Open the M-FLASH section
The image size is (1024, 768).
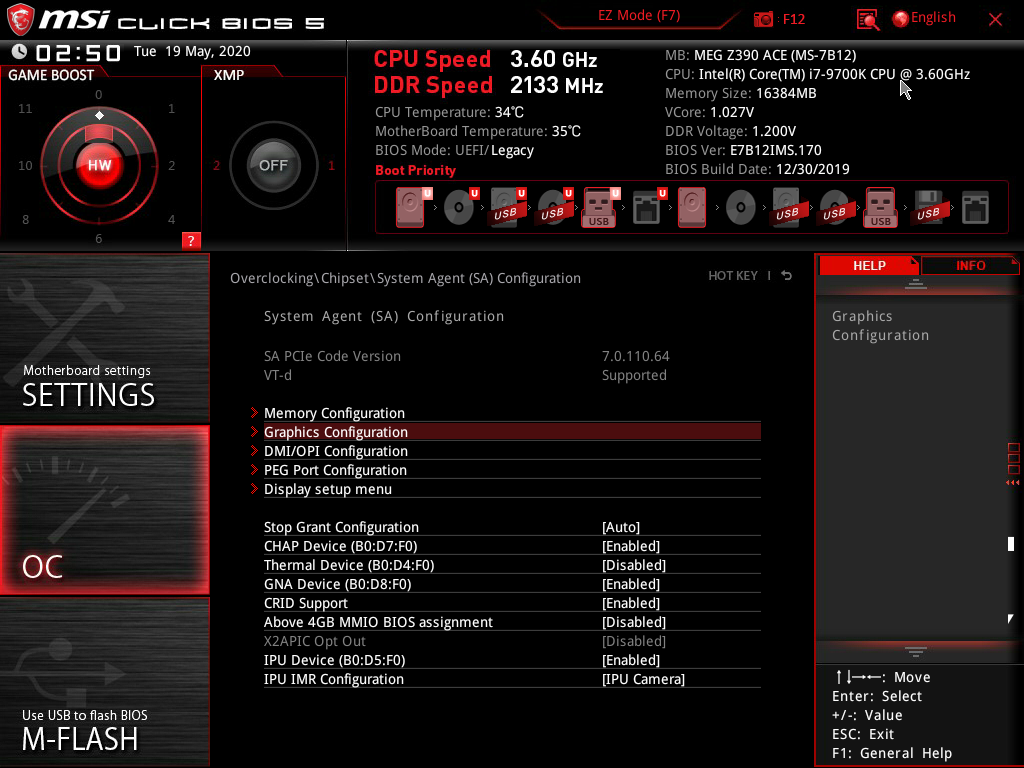click(x=104, y=682)
